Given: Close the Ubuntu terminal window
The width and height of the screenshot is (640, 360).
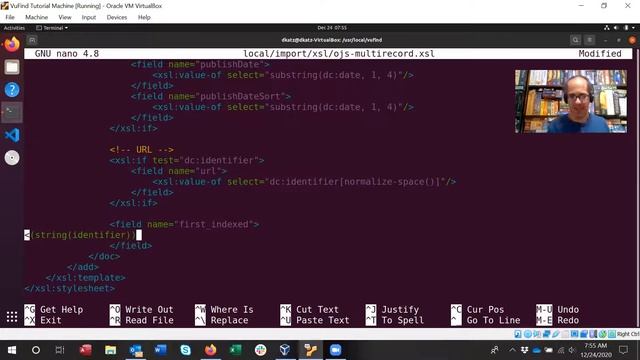Looking at the screenshot, I should click(632, 40).
